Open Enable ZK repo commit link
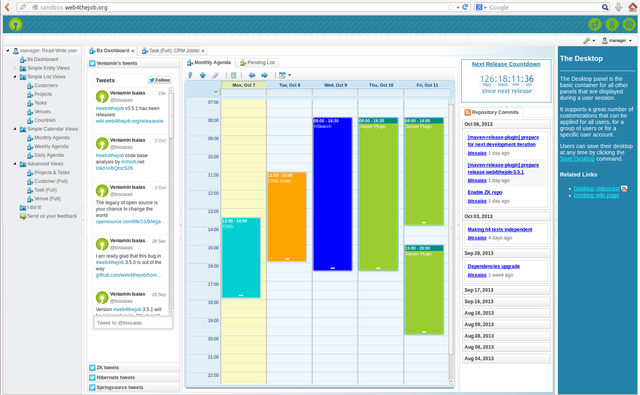The image size is (640, 395). coord(485,192)
